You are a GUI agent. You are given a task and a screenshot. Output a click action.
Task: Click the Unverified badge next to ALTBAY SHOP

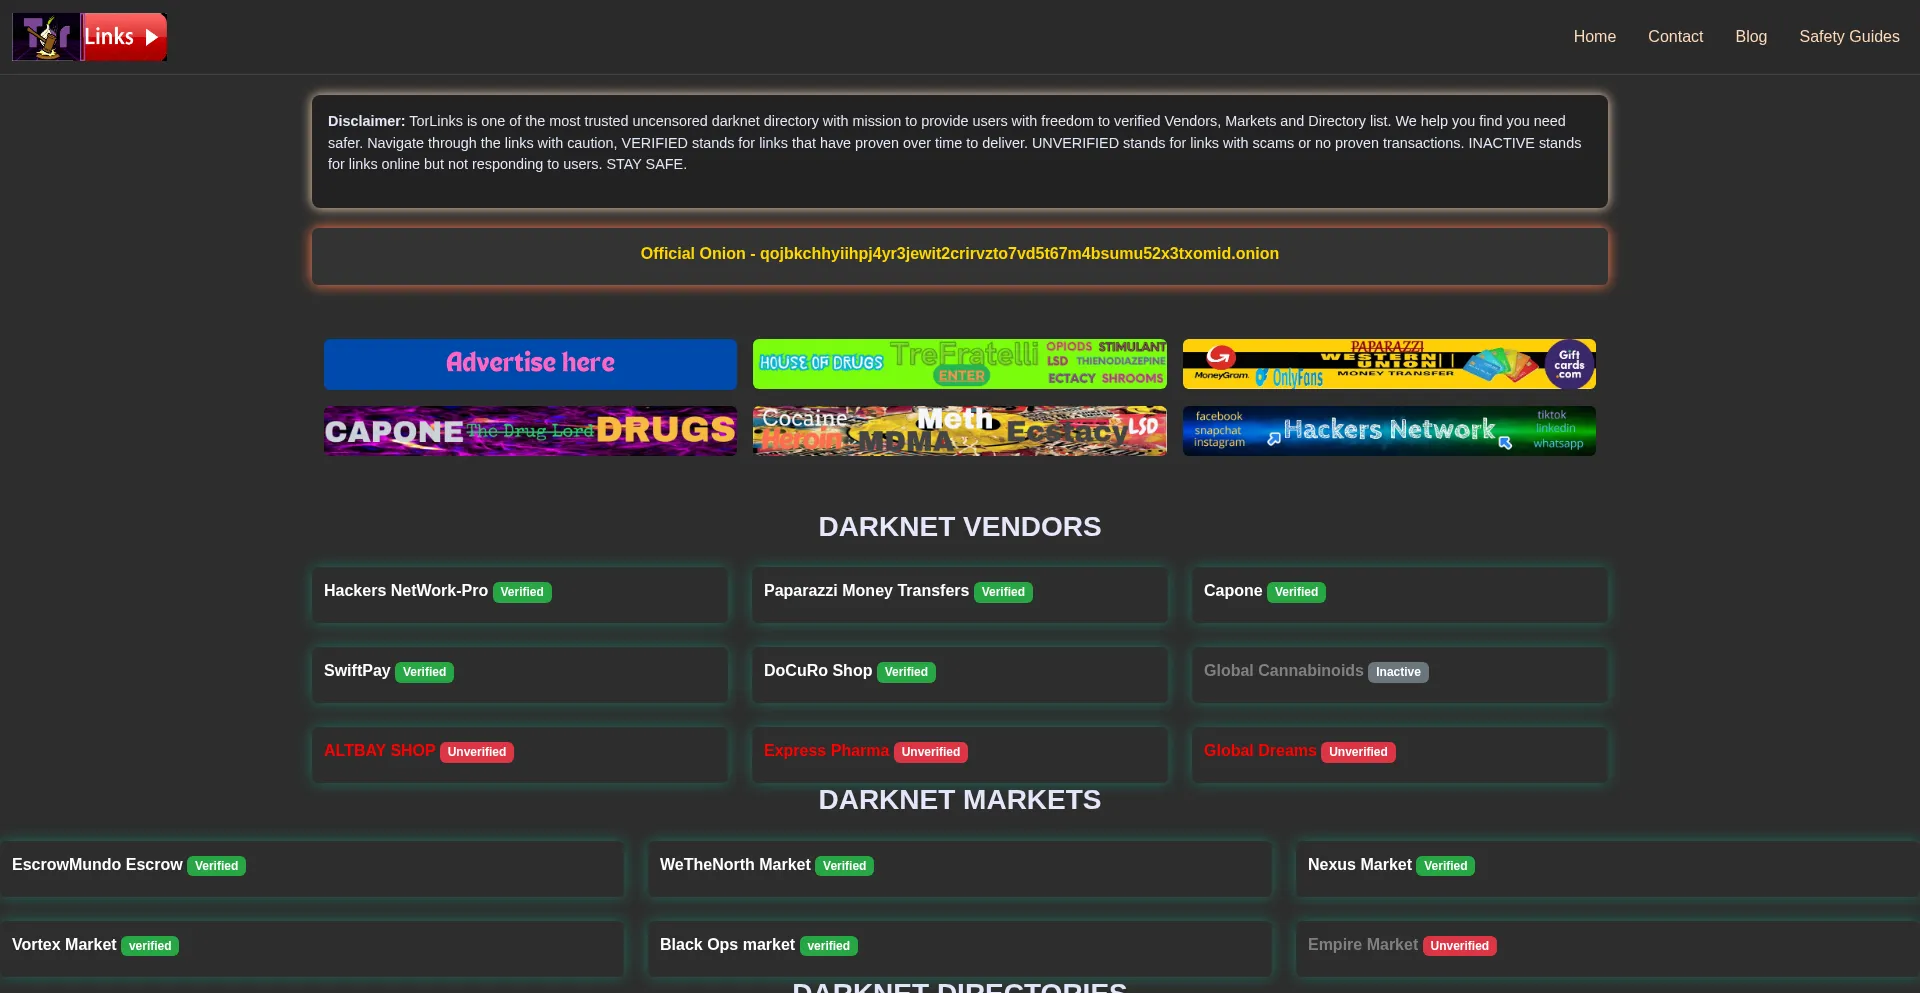click(476, 752)
